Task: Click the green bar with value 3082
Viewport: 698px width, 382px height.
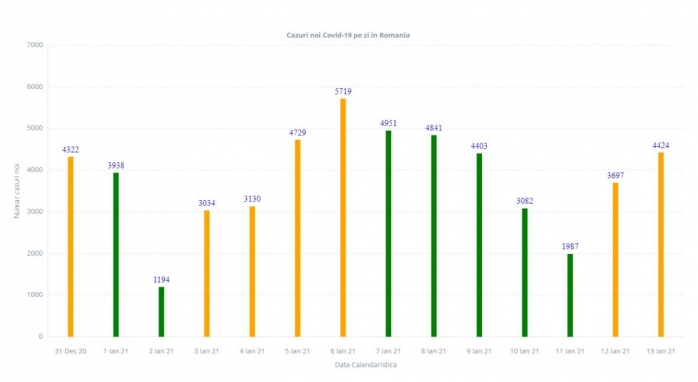Action: tap(524, 272)
